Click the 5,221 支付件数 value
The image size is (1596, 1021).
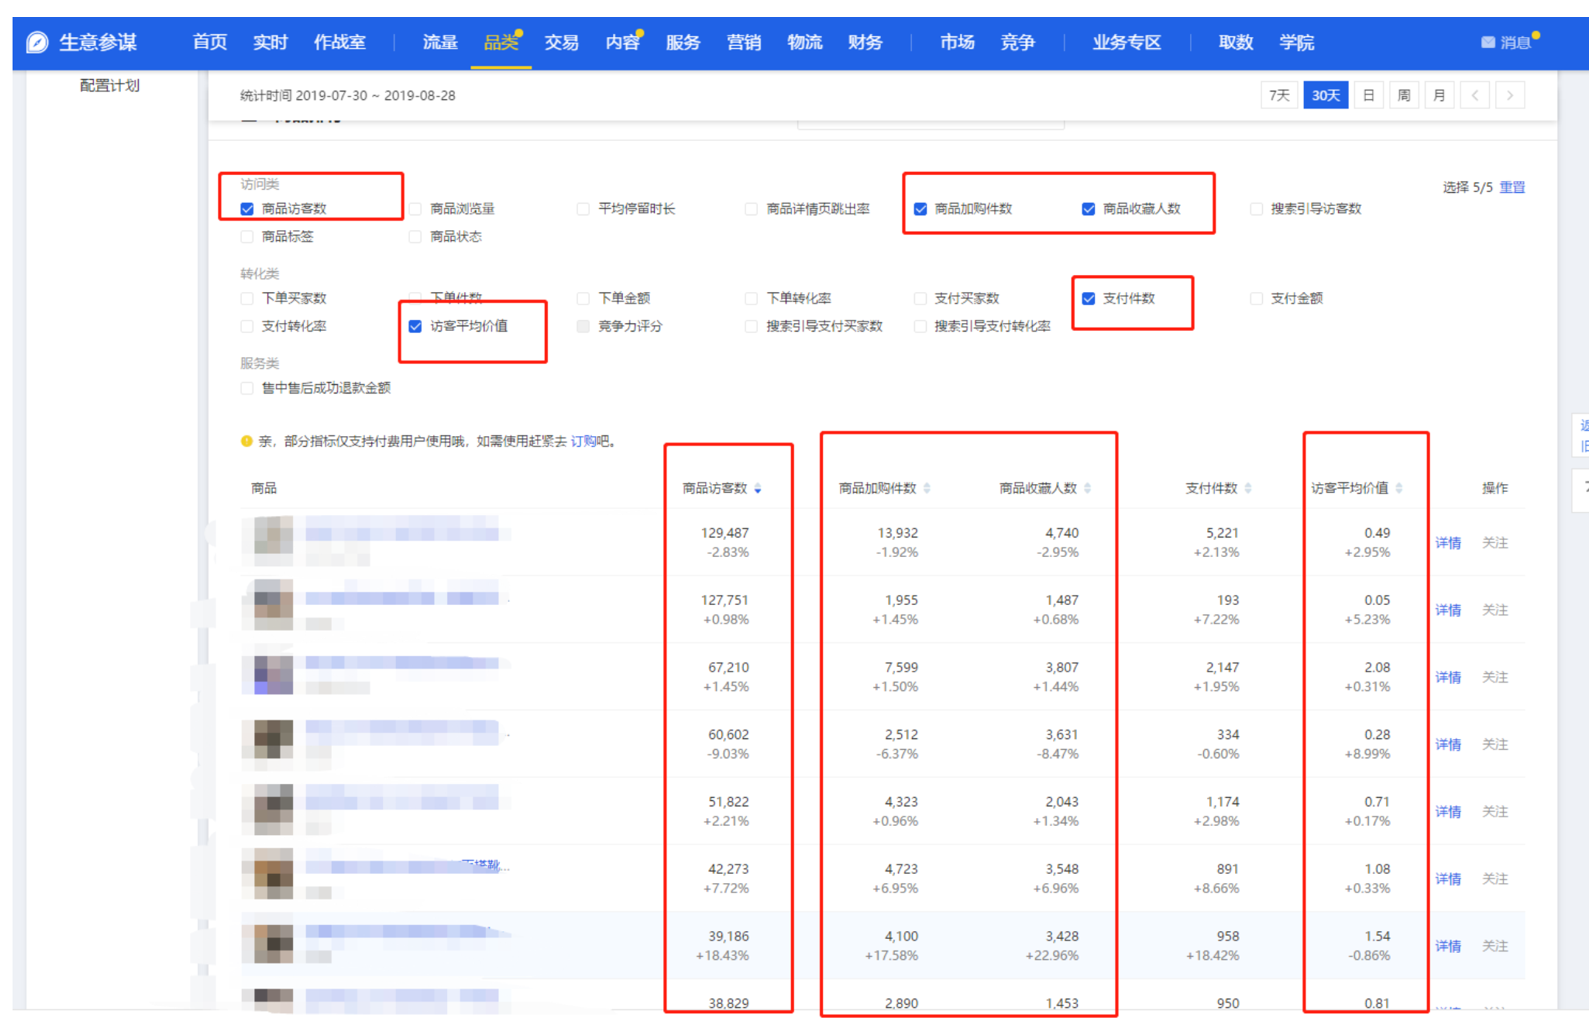tap(1222, 533)
